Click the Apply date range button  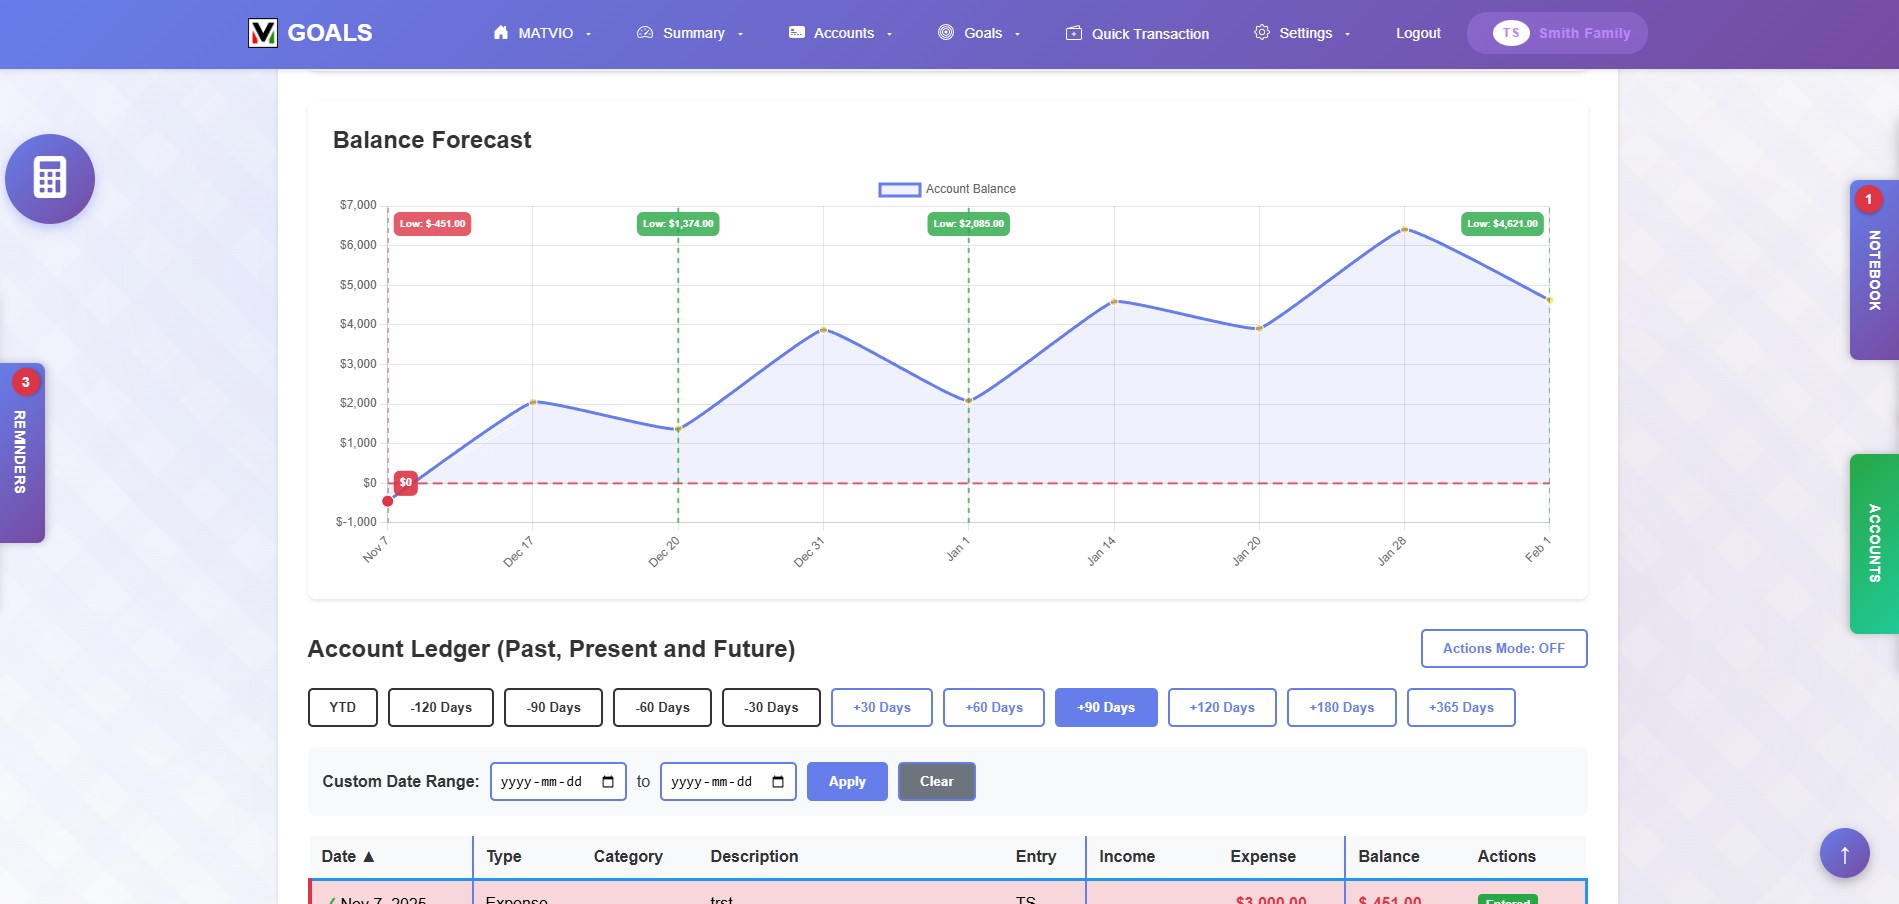tap(846, 782)
